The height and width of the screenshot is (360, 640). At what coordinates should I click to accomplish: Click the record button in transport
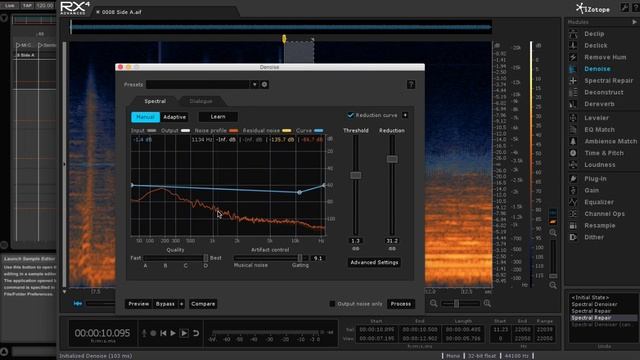click(x=153, y=333)
